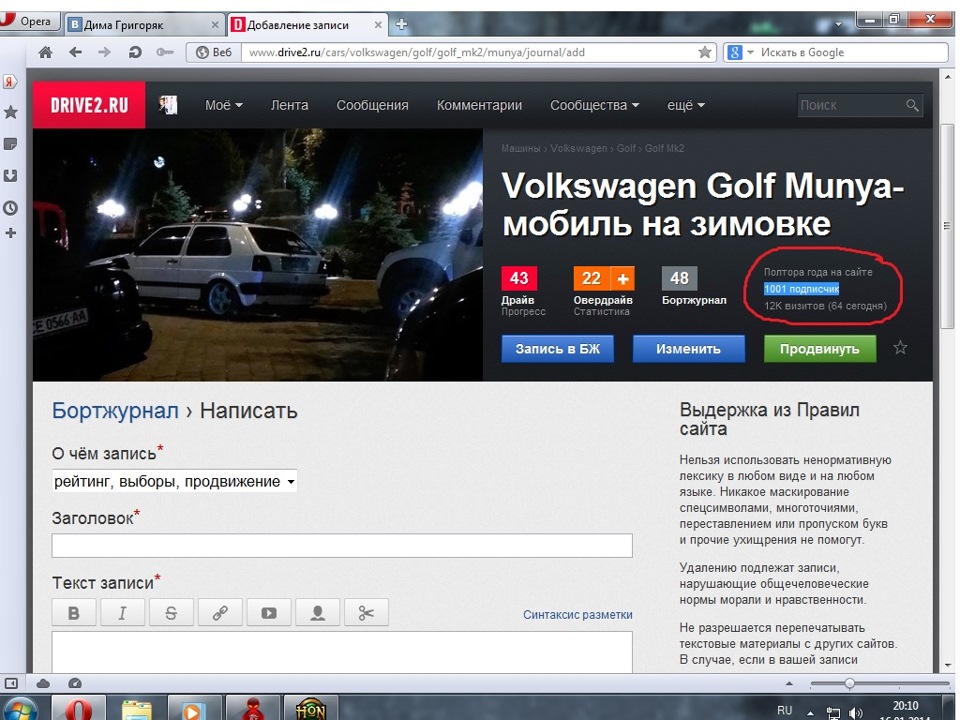Viewport: 960px width, 720px height.
Task: Close the Добавление записи tab
Action: pos(378,24)
